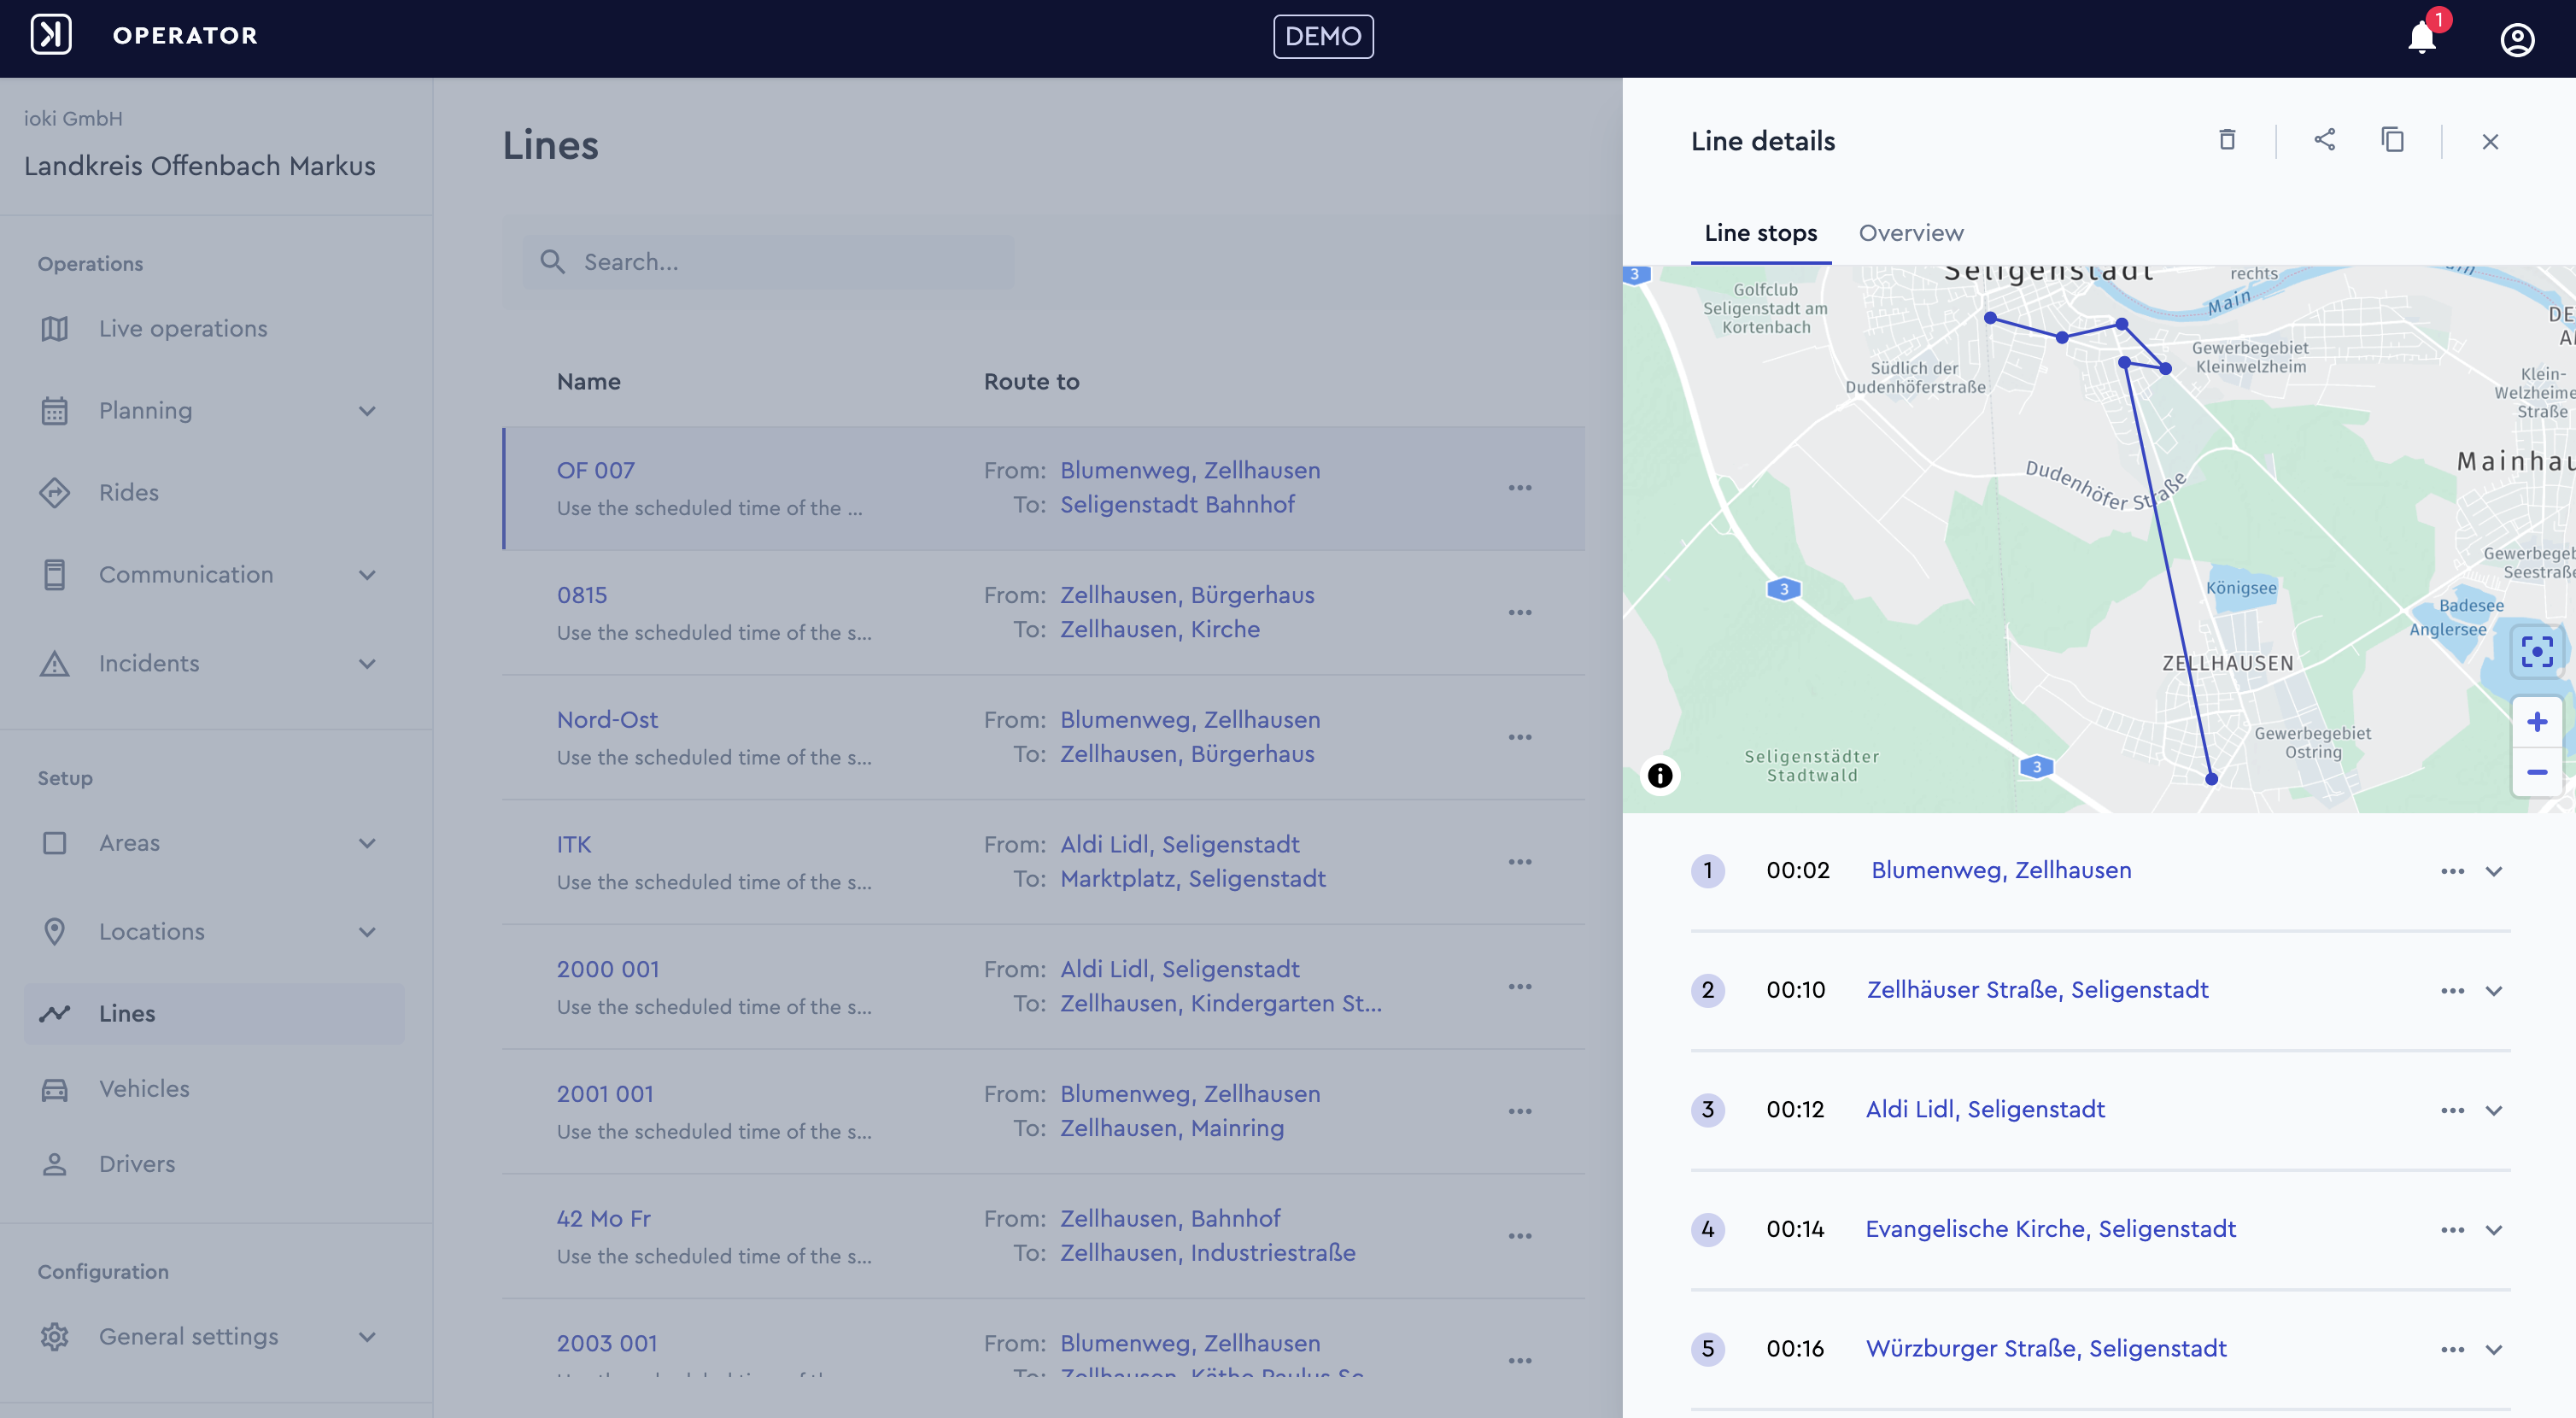Click the recenter map focus icon
This screenshot has height=1418, width=2576.
click(2536, 651)
